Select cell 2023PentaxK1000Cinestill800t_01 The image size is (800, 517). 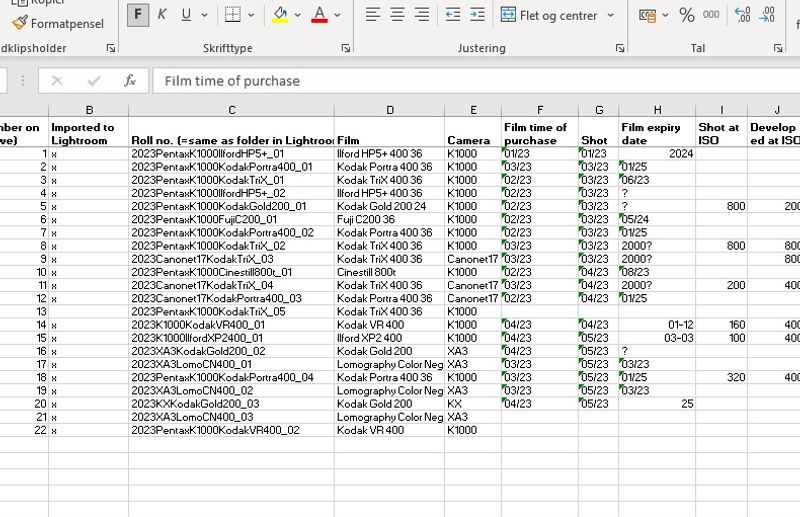point(232,272)
